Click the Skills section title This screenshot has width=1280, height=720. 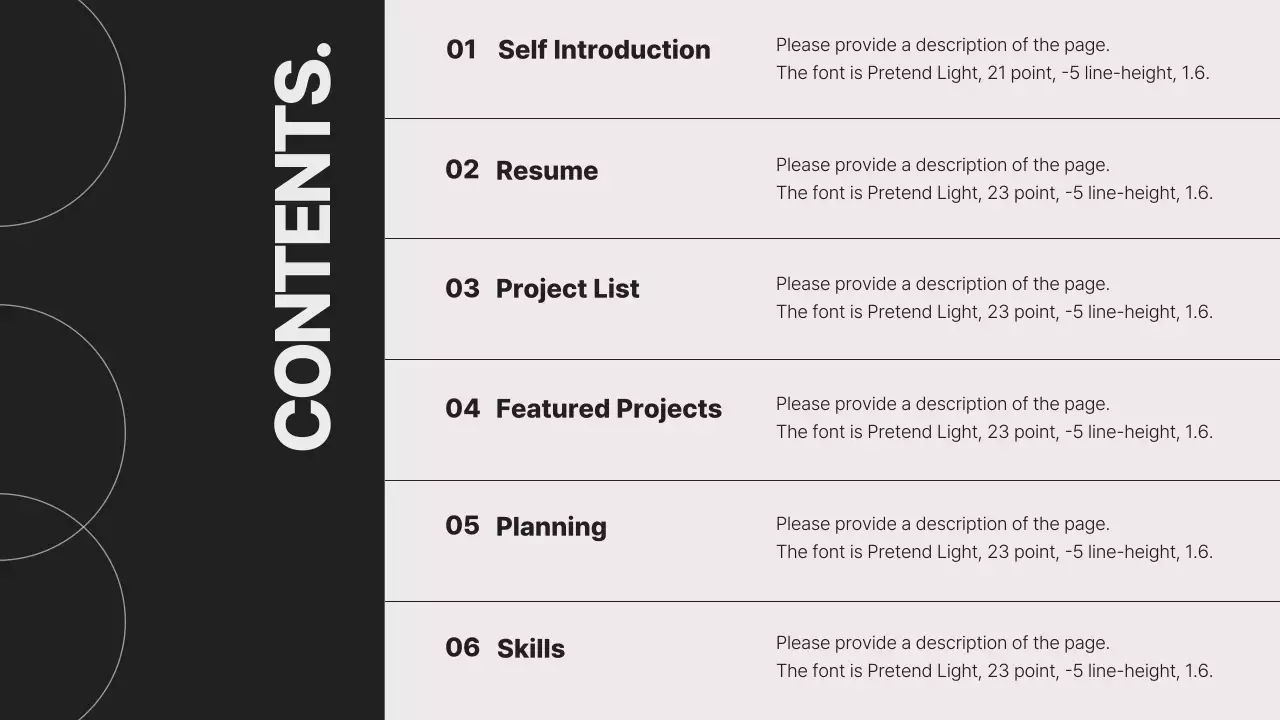531,649
